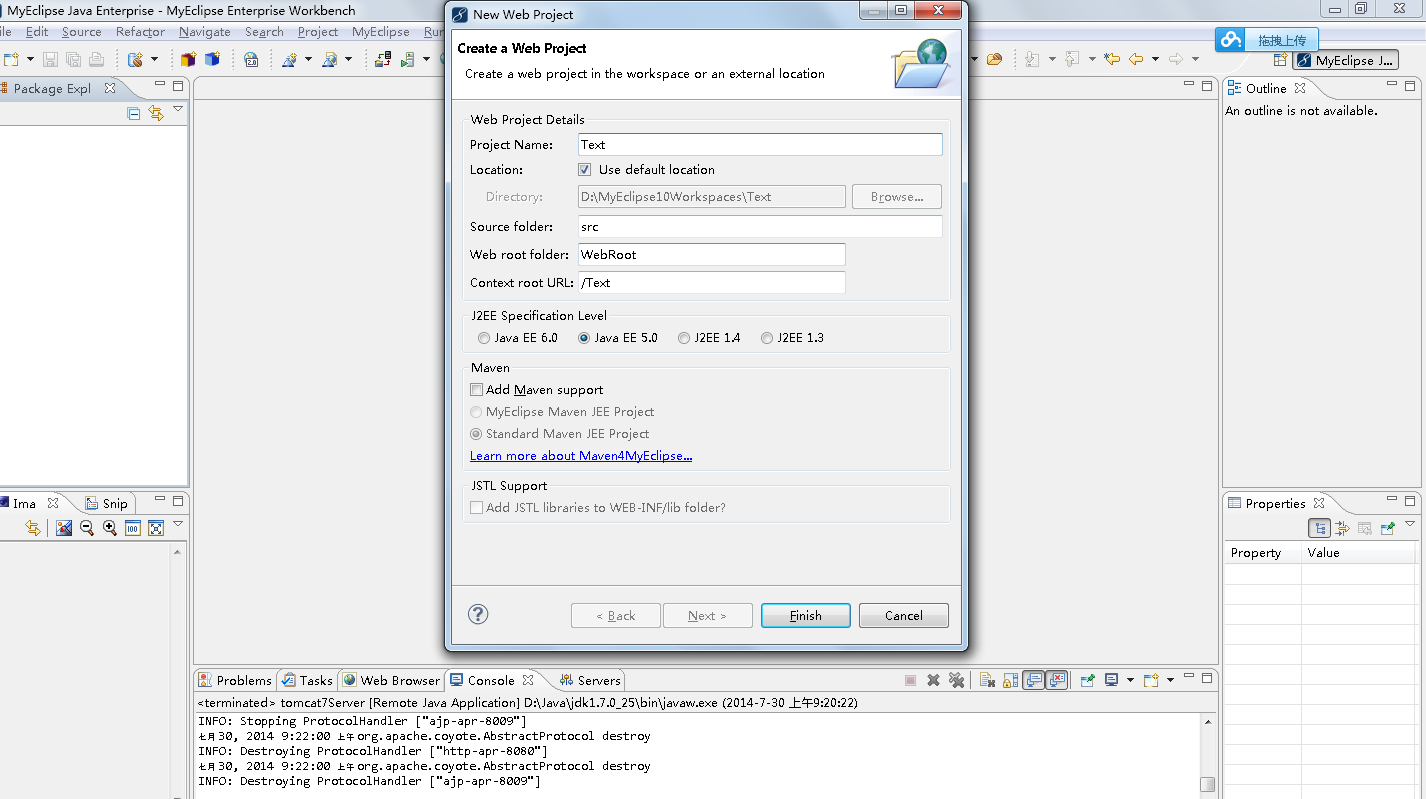Click the Finish button
Screen dimensions: 1426x799
[806, 615]
